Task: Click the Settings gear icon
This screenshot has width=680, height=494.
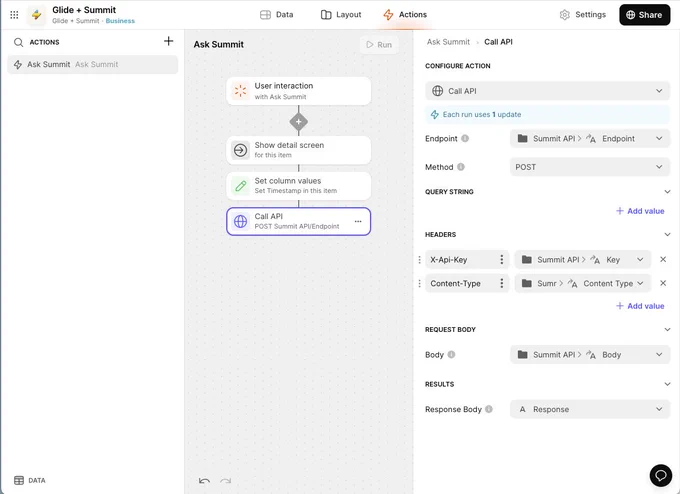Action: pyautogui.click(x=564, y=15)
